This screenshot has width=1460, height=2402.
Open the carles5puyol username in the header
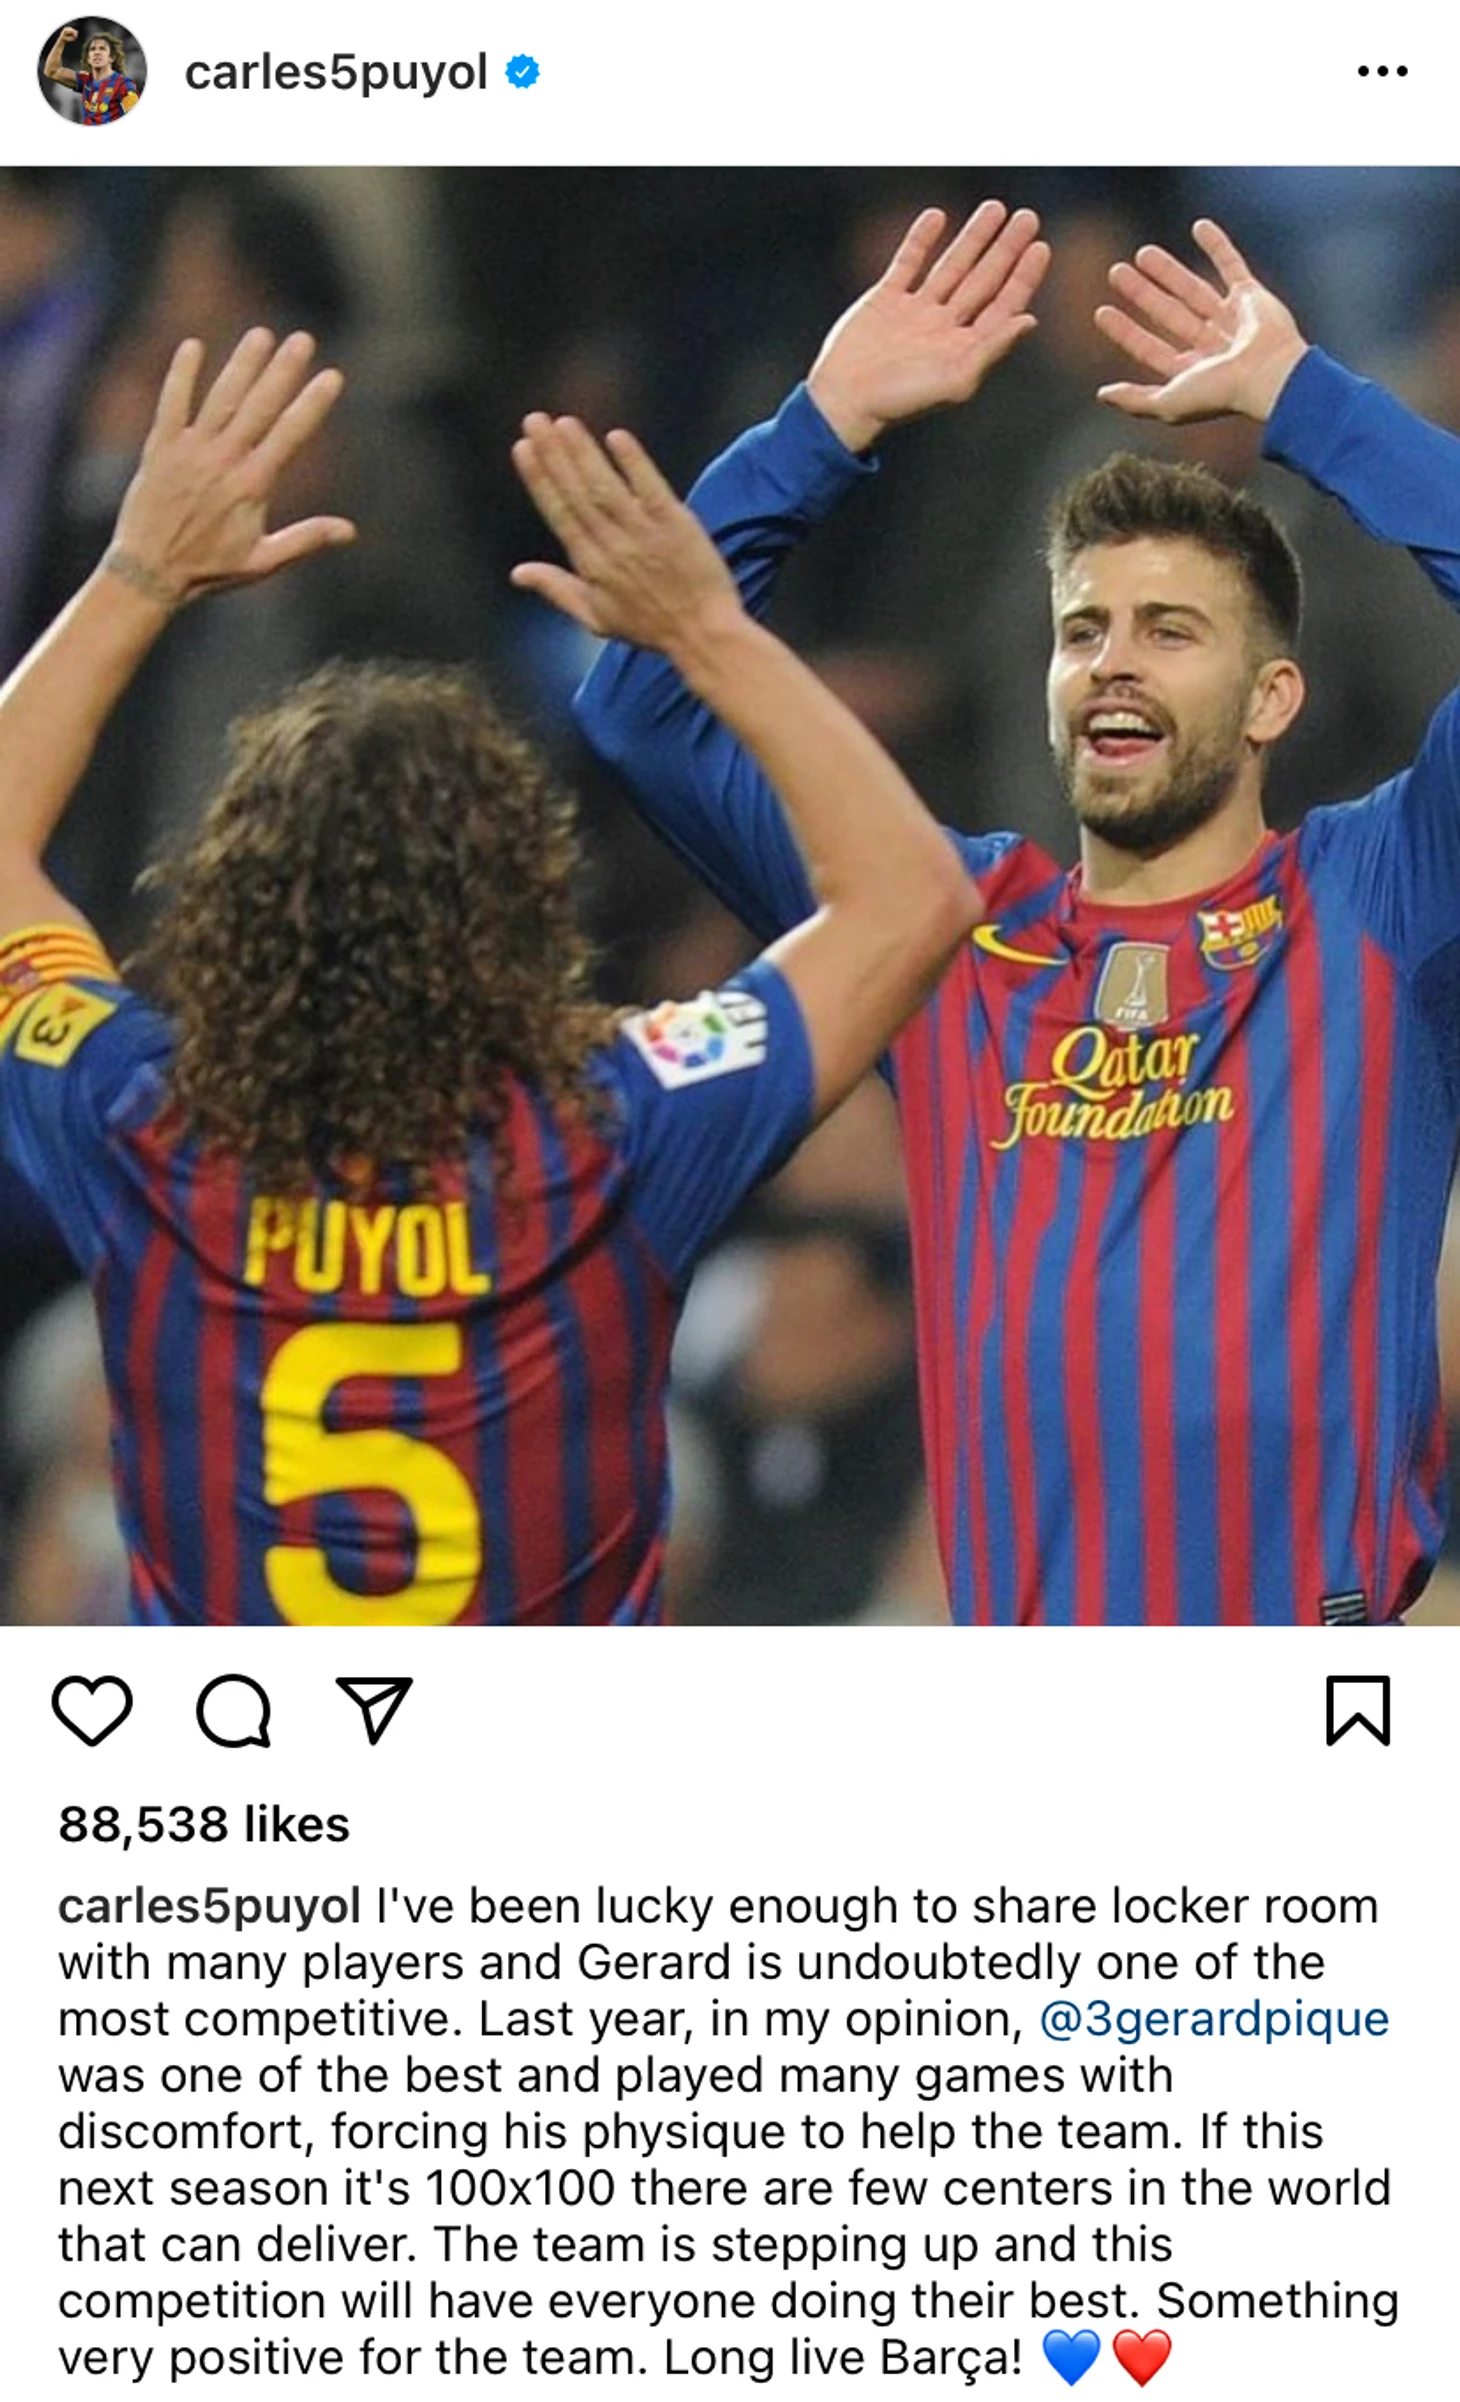coord(336,72)
